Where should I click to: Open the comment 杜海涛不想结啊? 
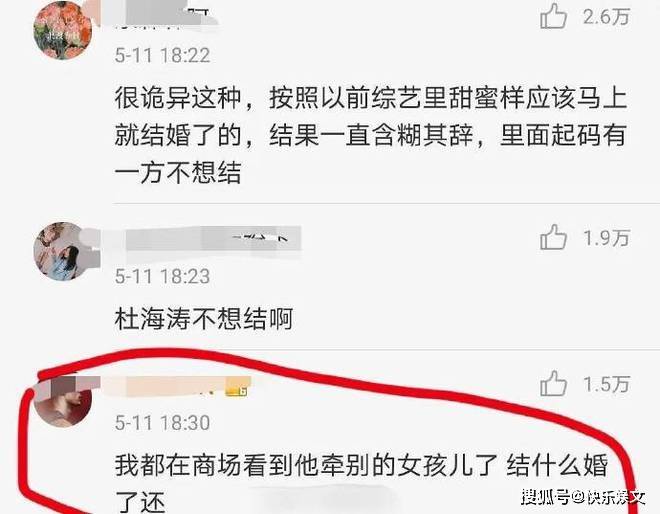click(203, 319)
